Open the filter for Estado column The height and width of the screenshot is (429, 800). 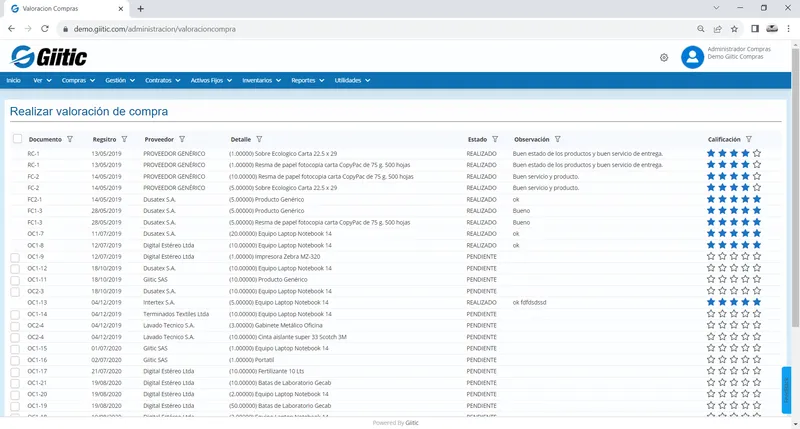495,139
